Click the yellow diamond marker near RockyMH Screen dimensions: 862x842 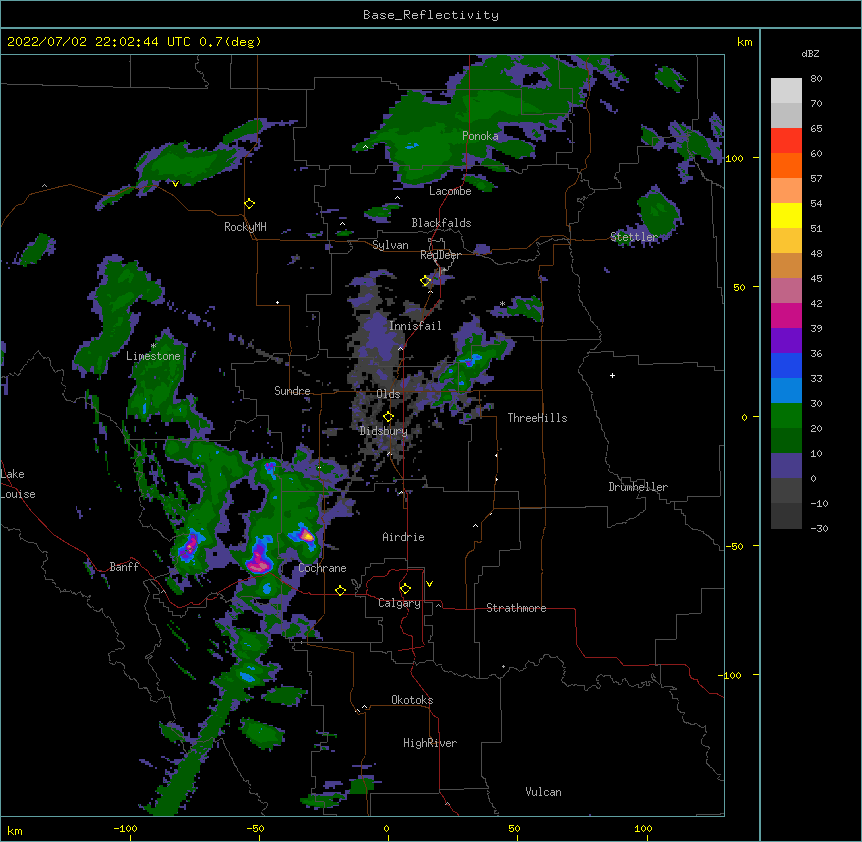coord(249,204)
